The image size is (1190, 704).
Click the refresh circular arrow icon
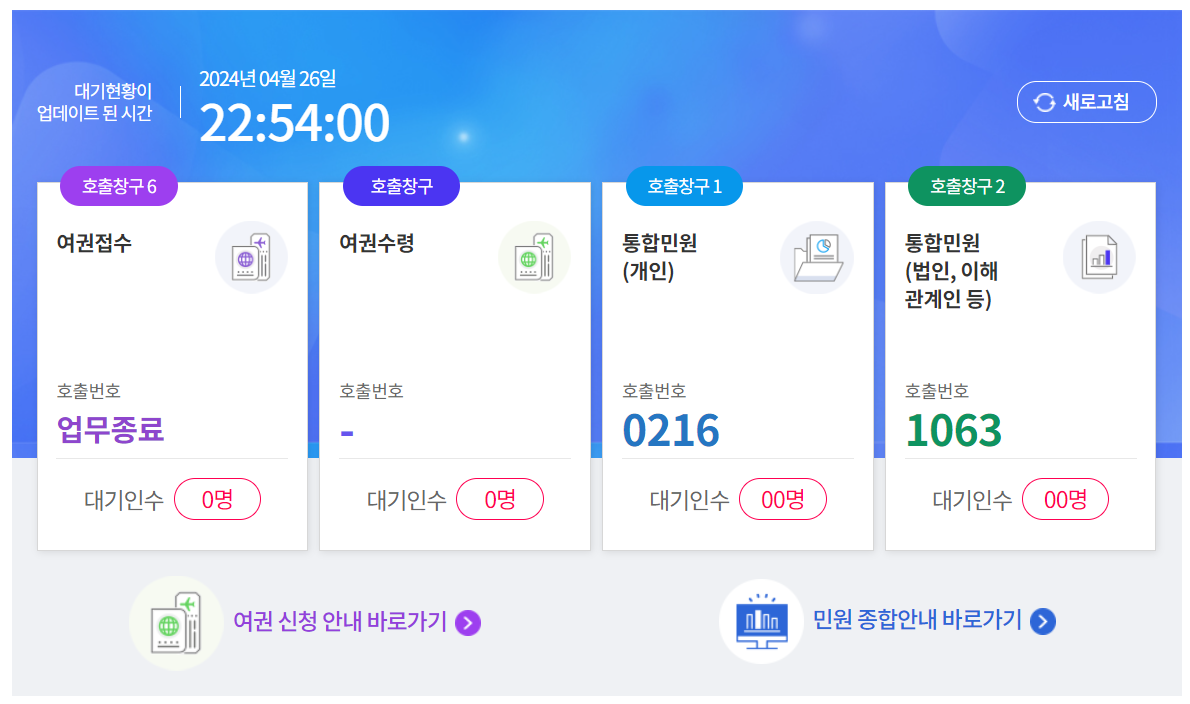click(x=1046, y=101)
